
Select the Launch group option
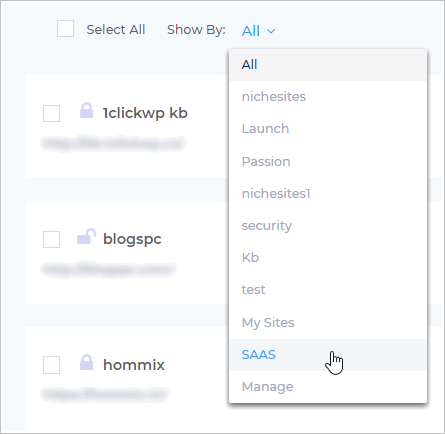[328, 129]
